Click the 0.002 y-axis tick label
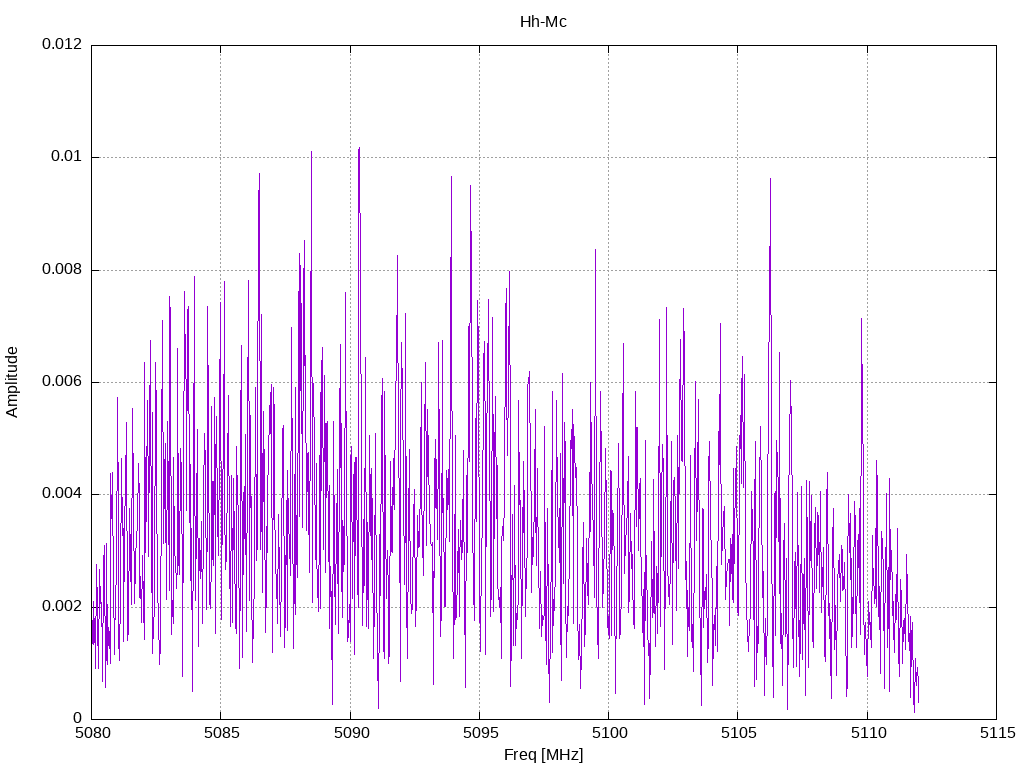This screenshot has height=768, width=1024. [x=62, y=606]
